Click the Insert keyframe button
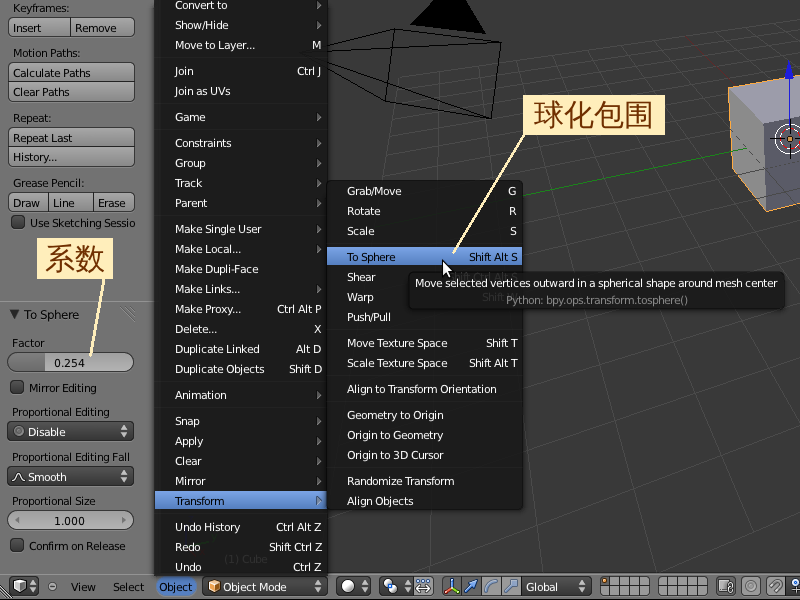800x600 pixels. [x=39, y=28]
